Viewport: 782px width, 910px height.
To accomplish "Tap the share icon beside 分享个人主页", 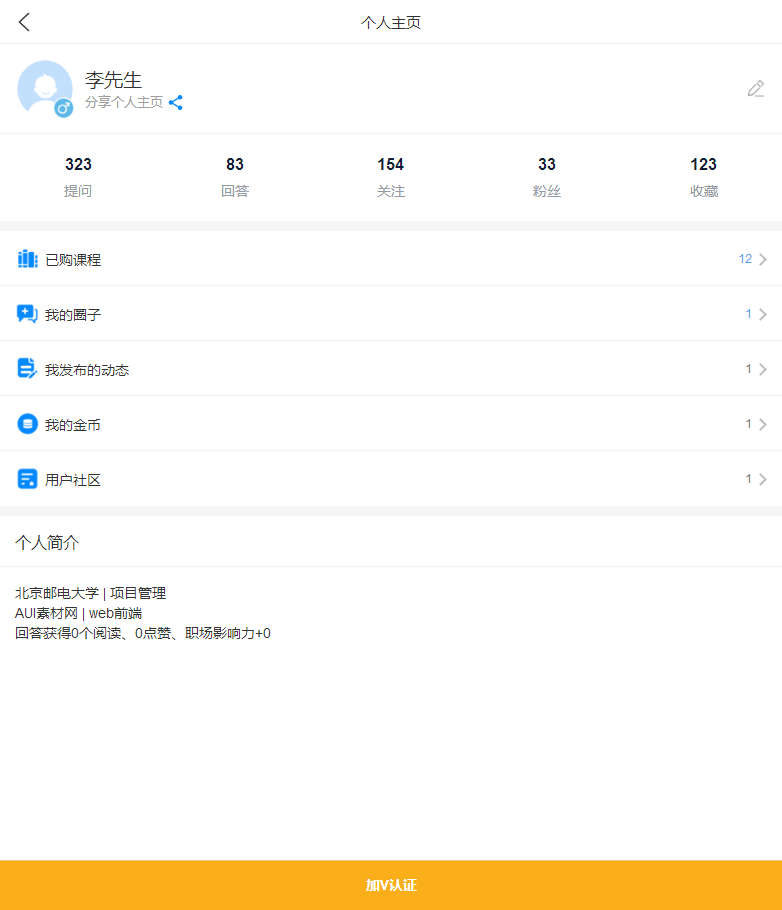I will pyautogui.click(x=176, y=102).
